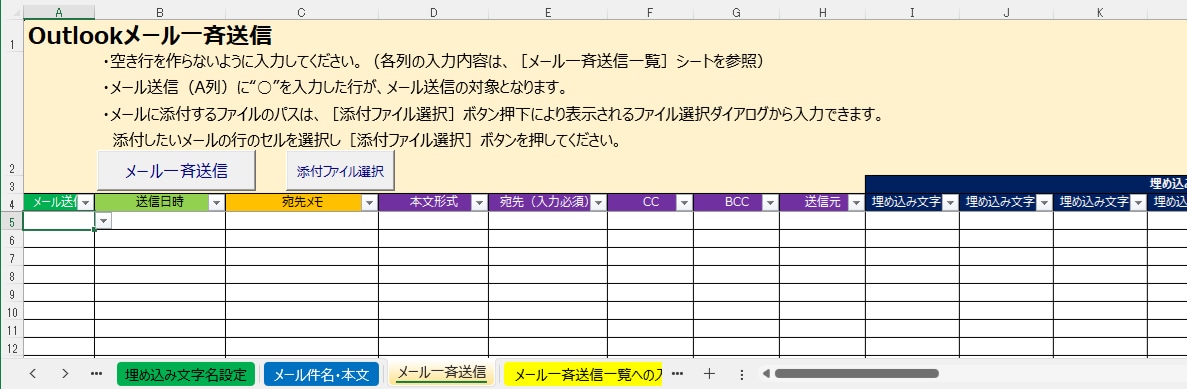Viewport: 1187px width, 389px height.
Task: Open the 送信日時 filter dropdown
Action: click(x=216, y=203)
